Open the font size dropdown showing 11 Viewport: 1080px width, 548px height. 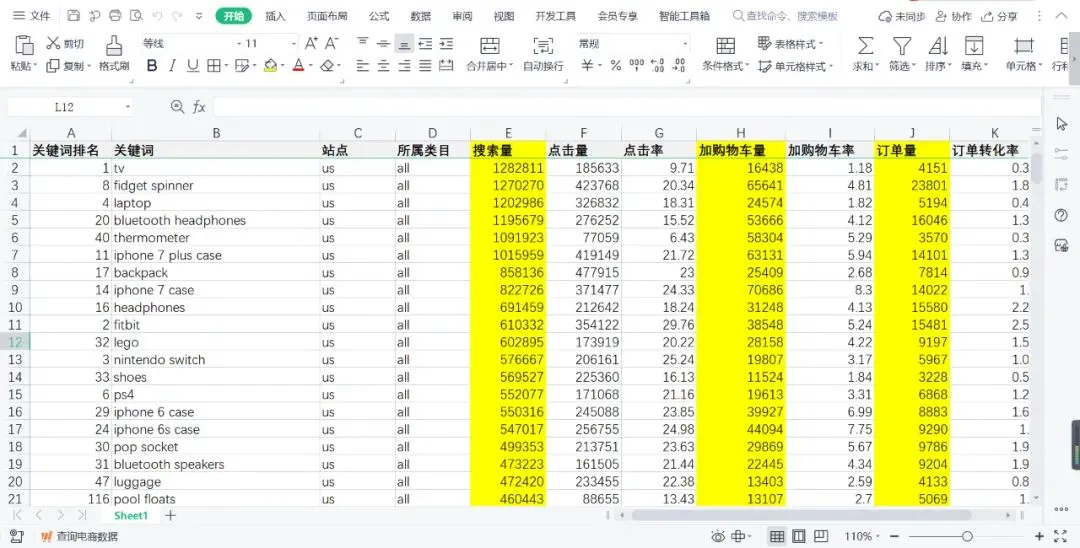pyautogui.click(x=294, y=43)
